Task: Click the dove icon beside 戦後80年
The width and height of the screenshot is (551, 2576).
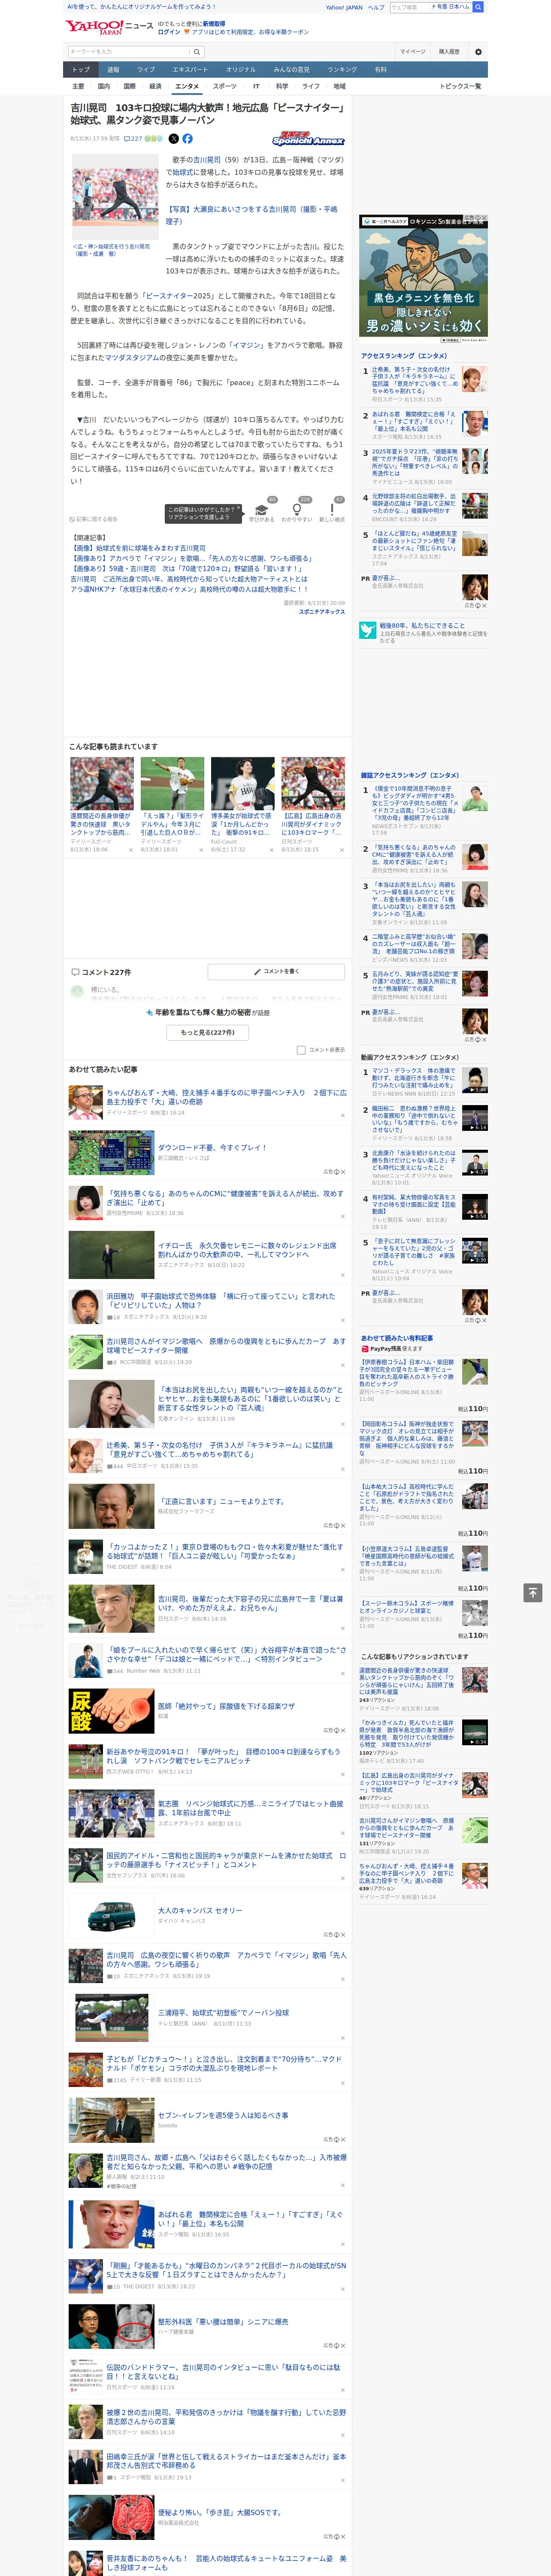Action: click(369, 629)
